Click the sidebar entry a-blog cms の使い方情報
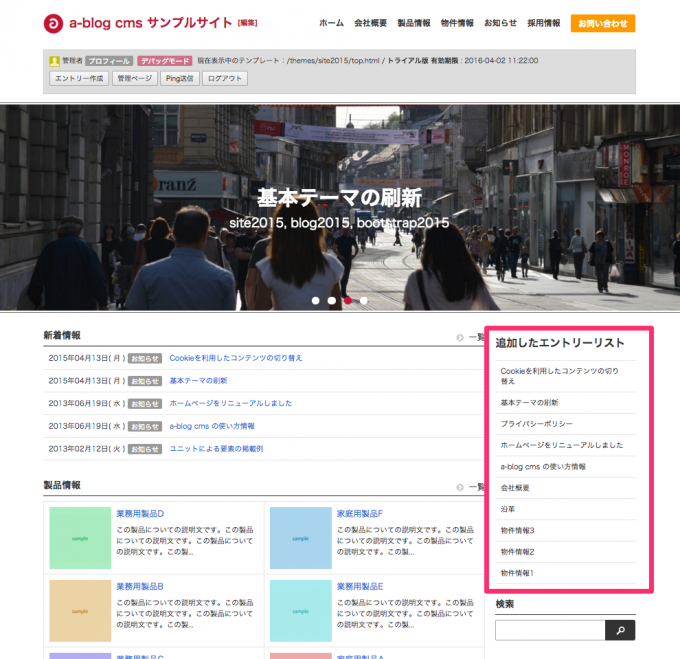This screenshot has width=680, height=659. (543, 467)
